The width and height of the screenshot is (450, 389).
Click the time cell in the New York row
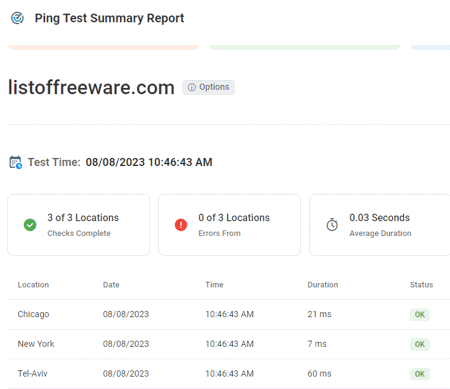click(230, 344)
